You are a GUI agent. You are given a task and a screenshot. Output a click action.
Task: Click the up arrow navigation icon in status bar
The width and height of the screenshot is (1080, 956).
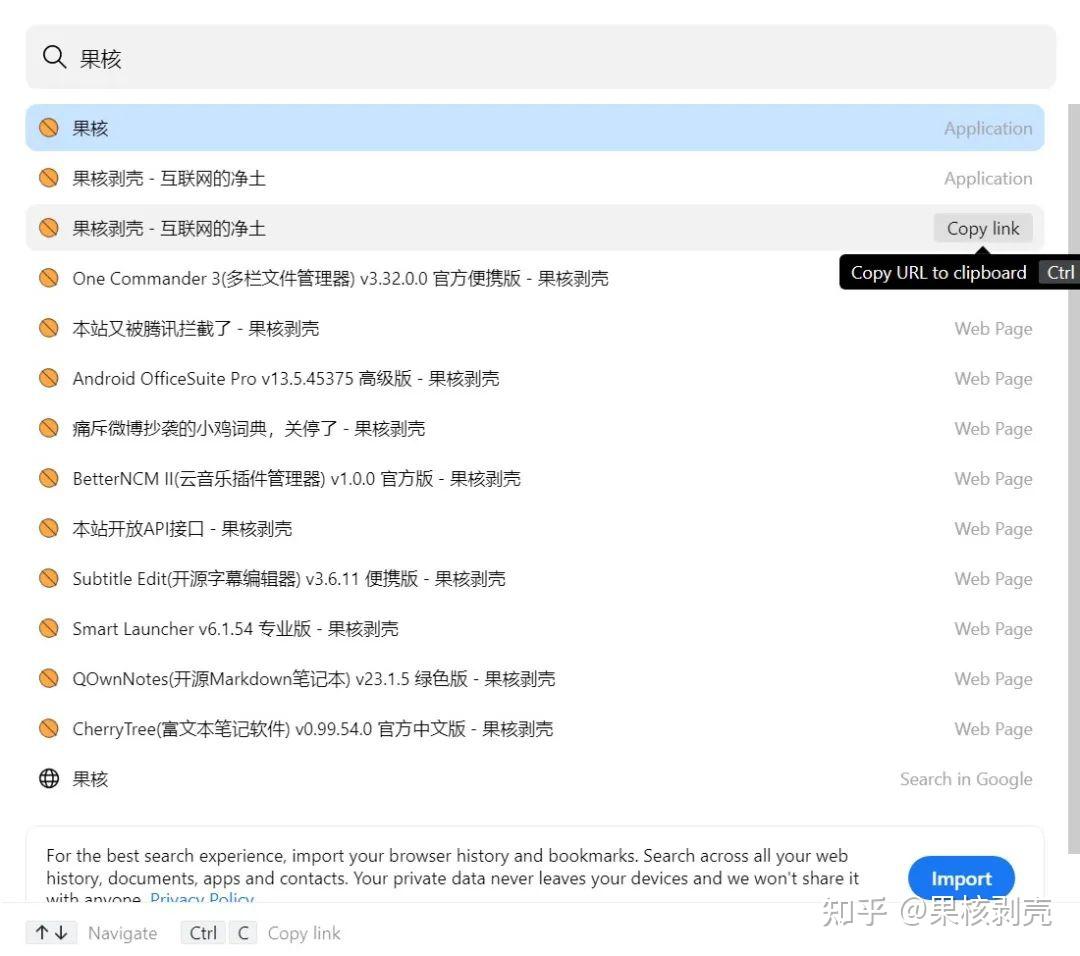pos(40,932)
